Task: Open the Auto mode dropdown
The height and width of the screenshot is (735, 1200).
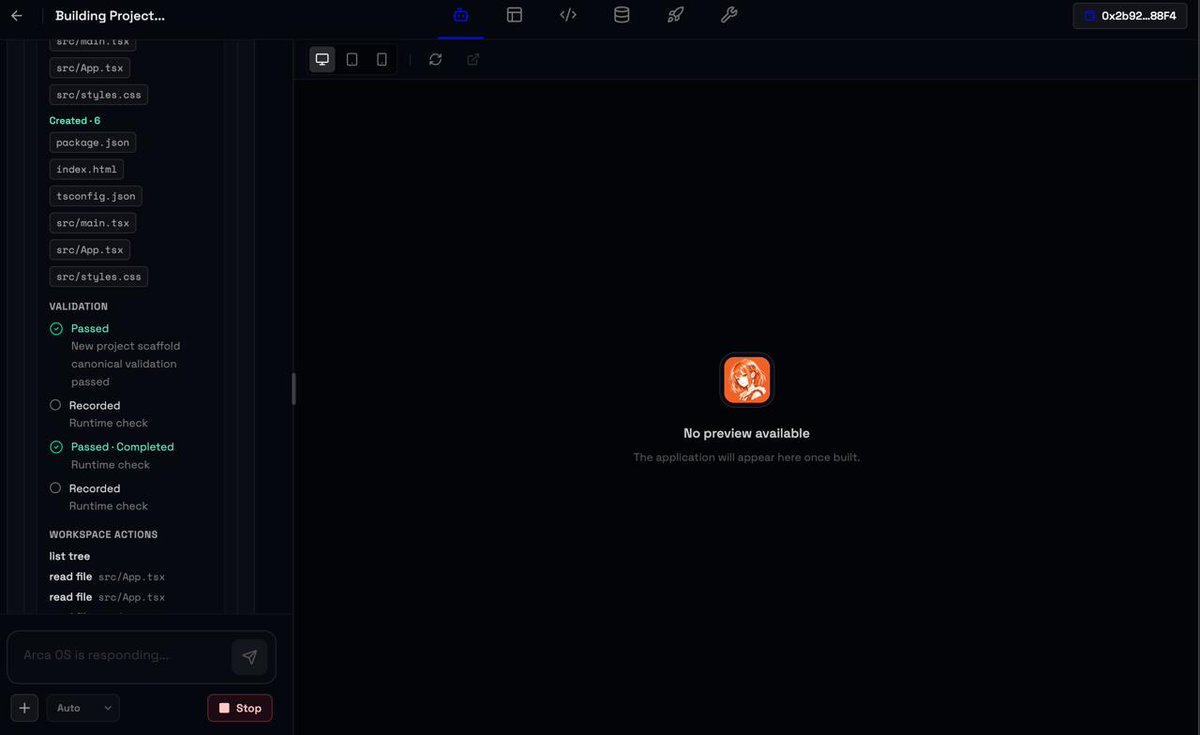Action: pos(83,708)
